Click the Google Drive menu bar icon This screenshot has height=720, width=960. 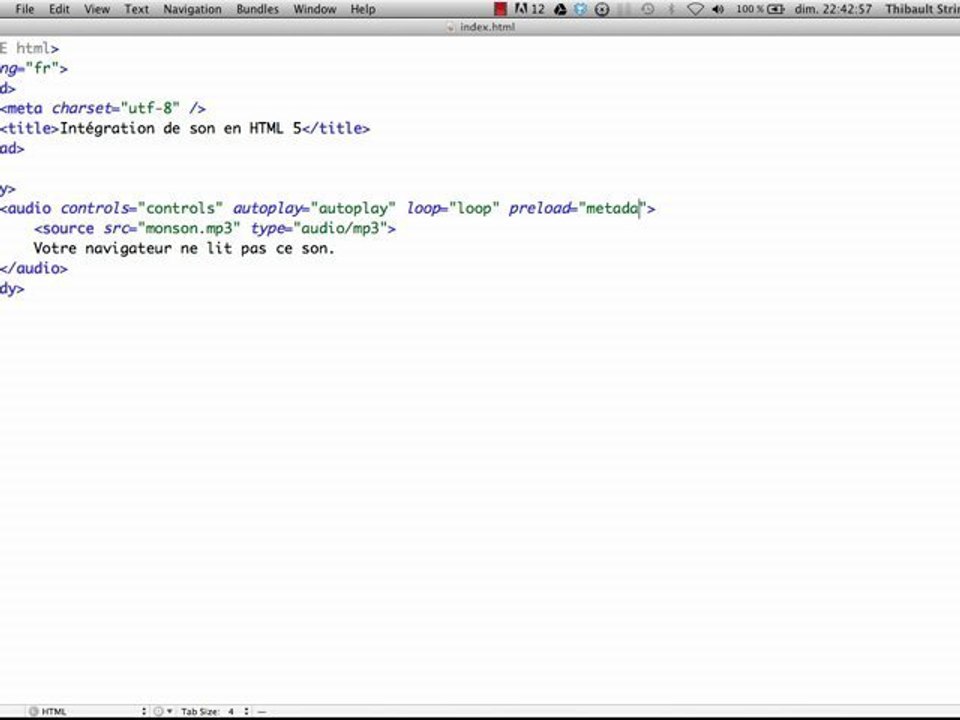pos(560,9)
